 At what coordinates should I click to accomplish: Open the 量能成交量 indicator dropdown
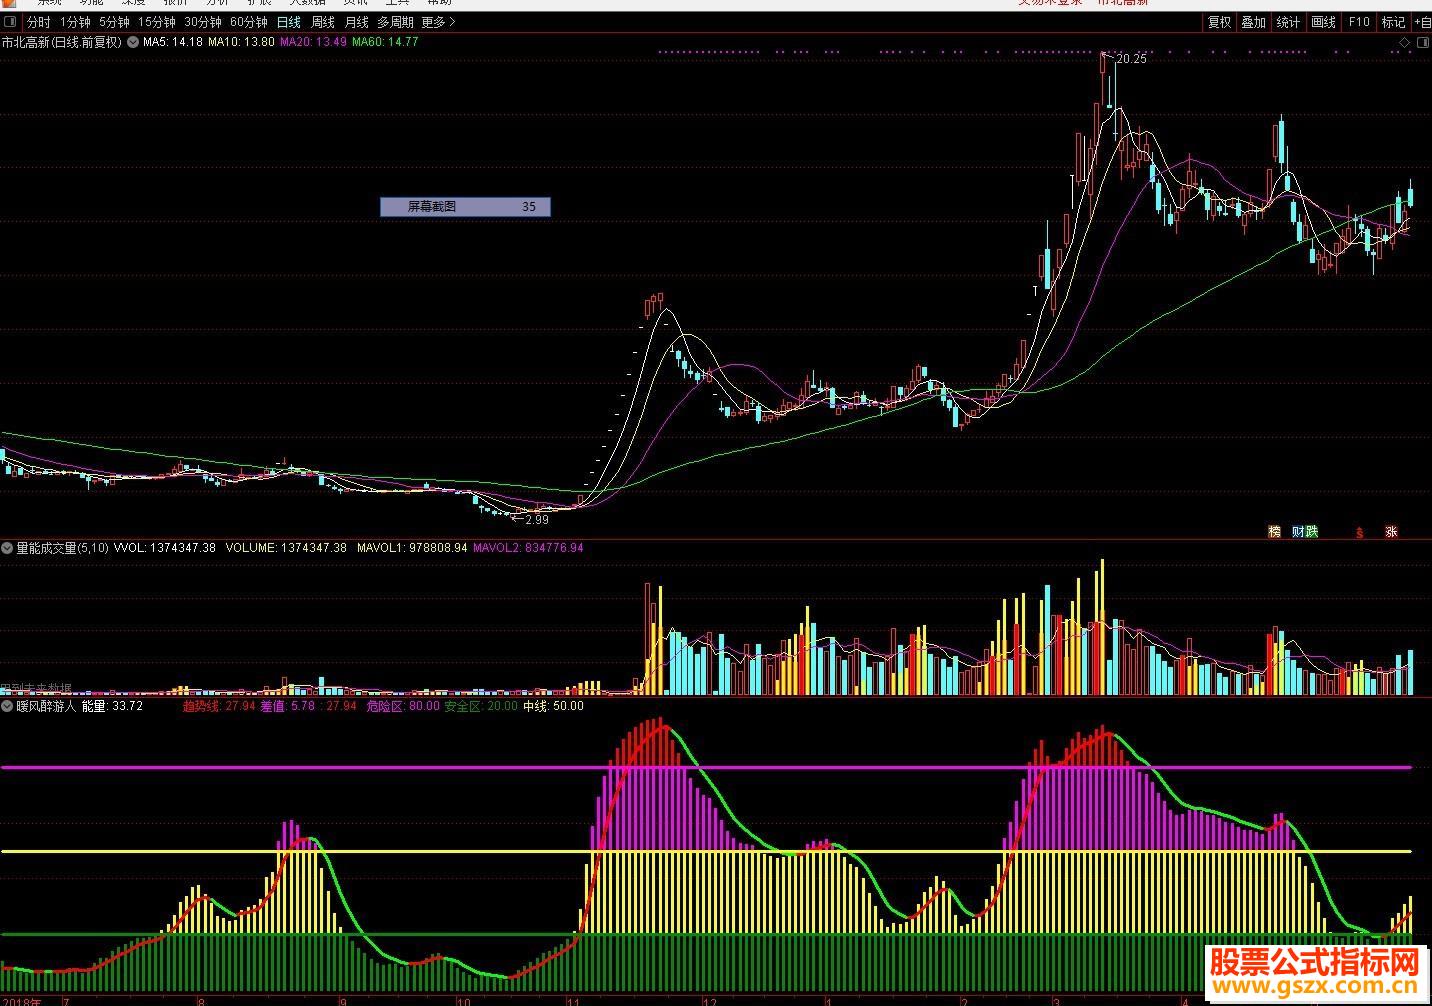click(7, 548)
